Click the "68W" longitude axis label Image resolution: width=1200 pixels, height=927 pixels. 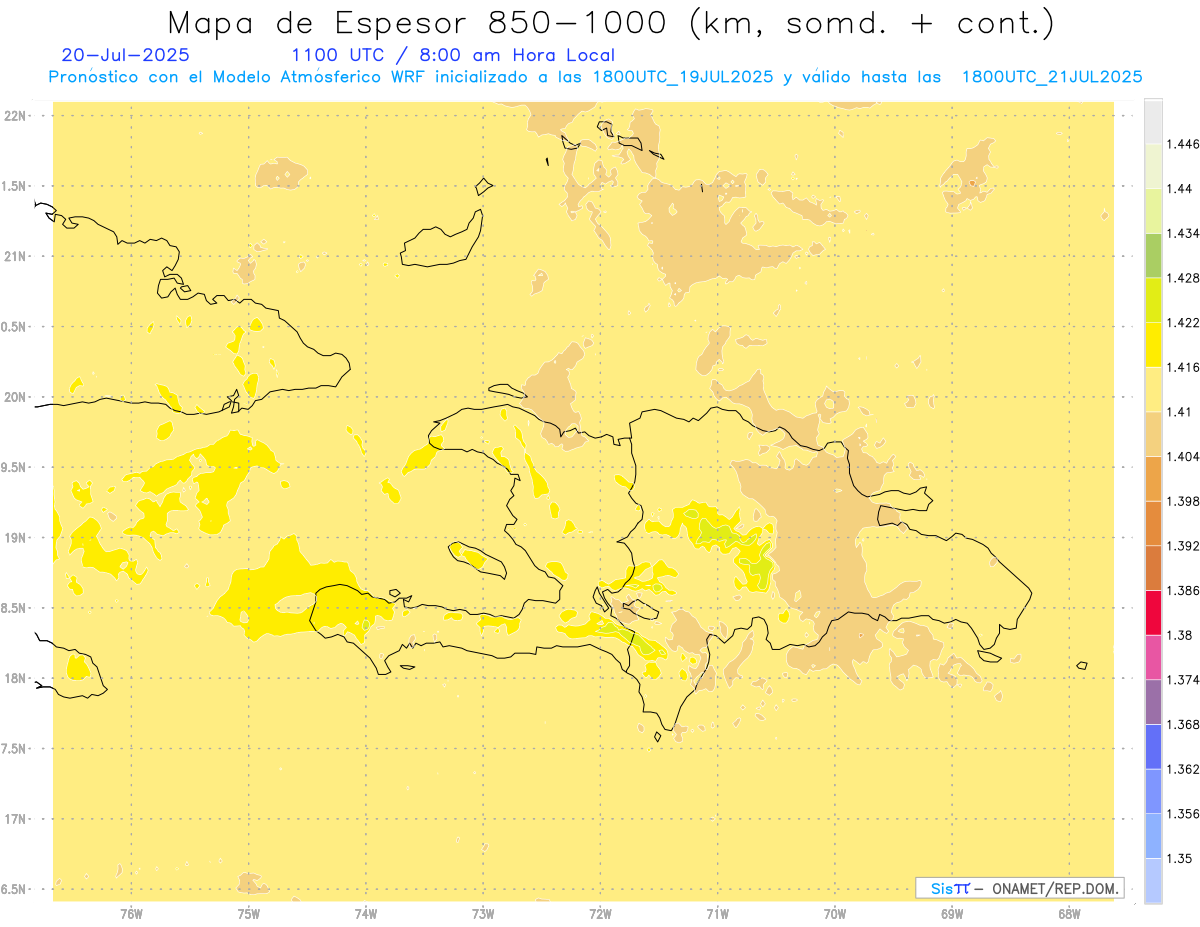[1069, 913]
